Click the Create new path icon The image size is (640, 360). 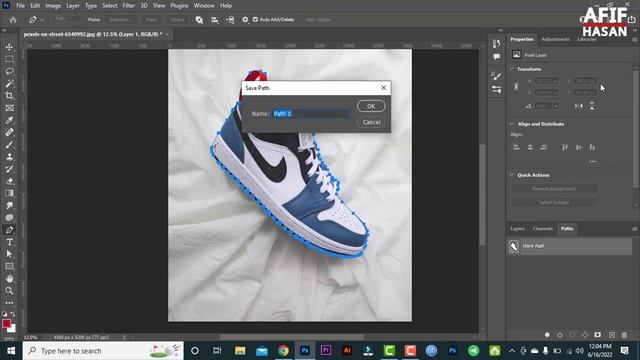pos(611,335)
